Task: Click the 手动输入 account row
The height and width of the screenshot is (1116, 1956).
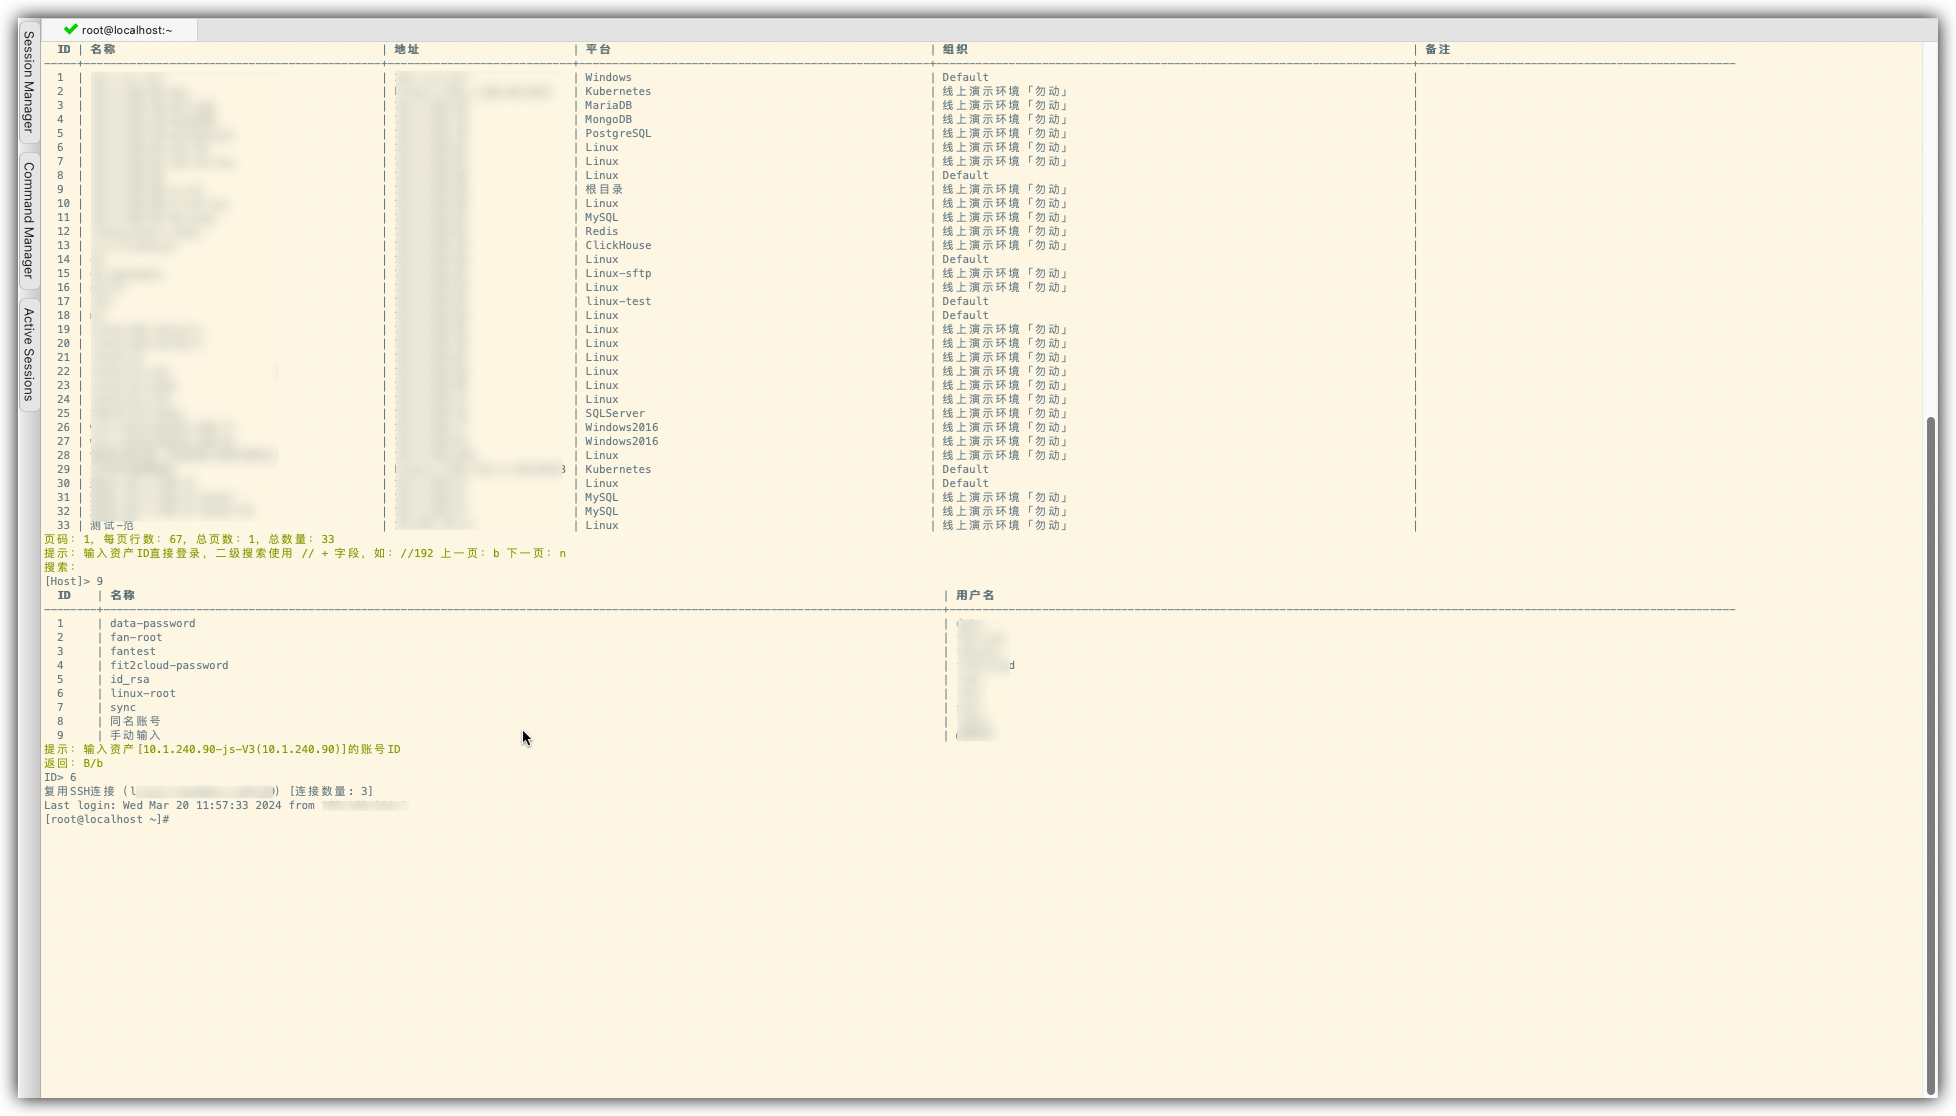Action: [135, 735]
